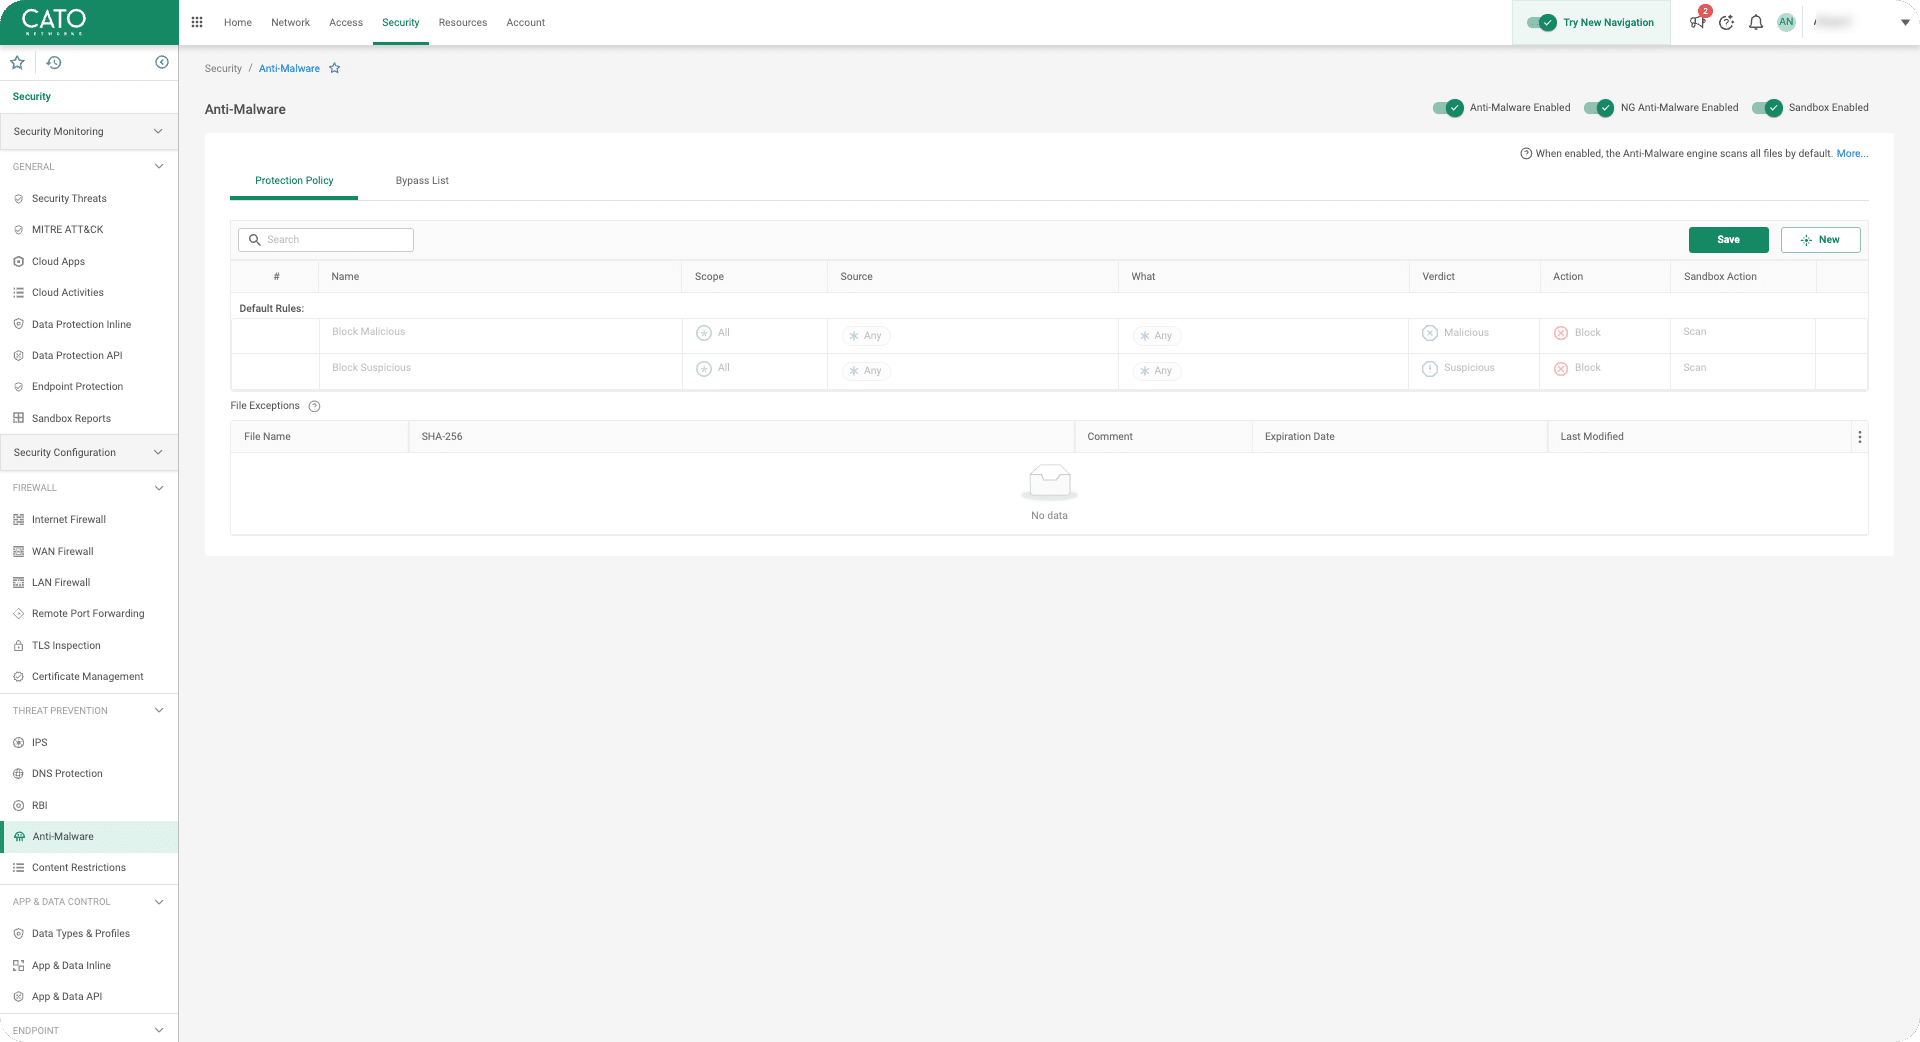Click the rules Search field

point(326,240)
